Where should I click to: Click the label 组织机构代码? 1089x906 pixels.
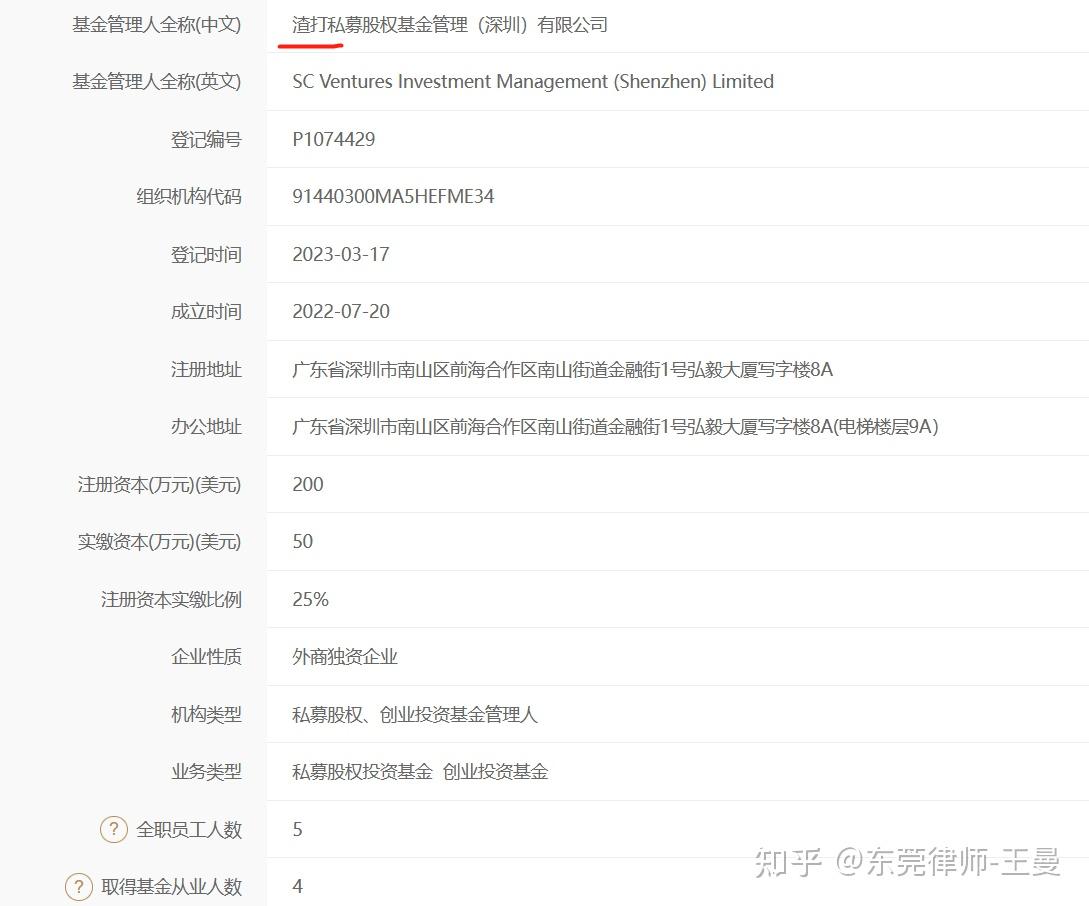click(x=189, y=196)
